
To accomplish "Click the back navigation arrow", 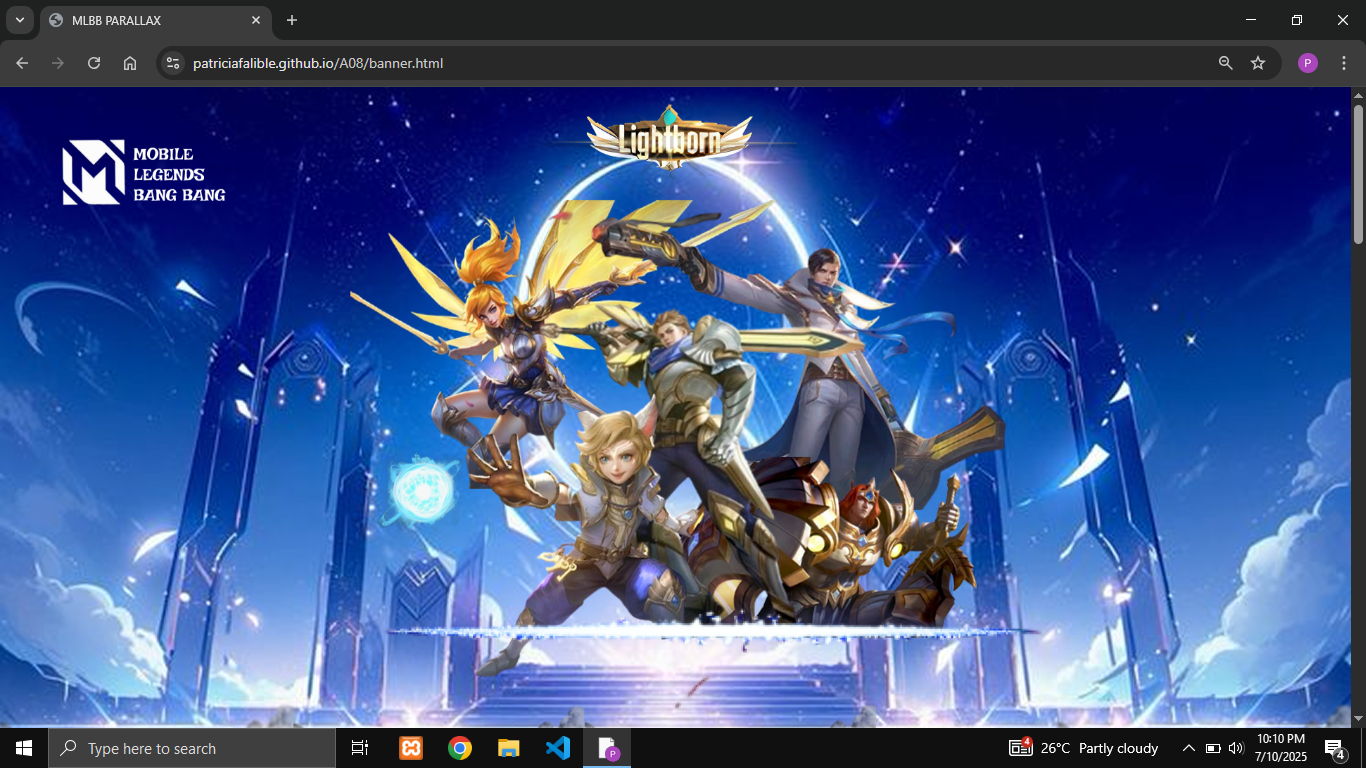I will (x=22, y=63).
